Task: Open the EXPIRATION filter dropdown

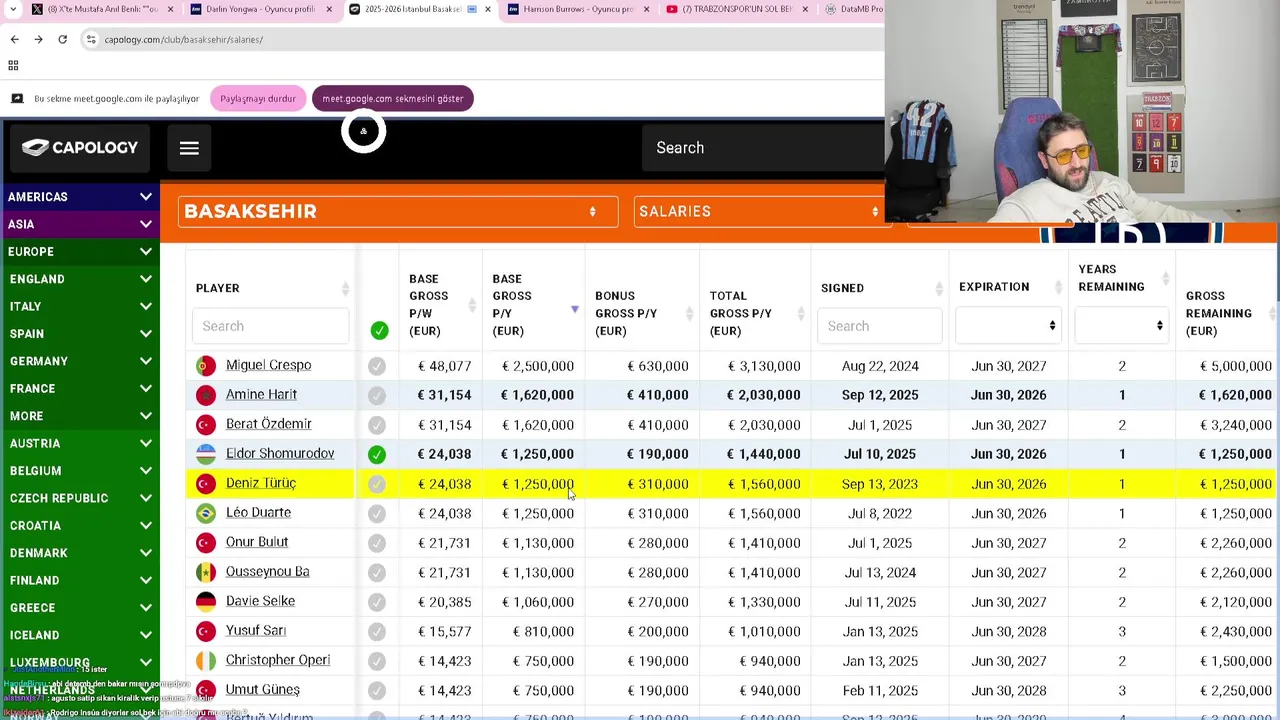Action: (1008, 325)
